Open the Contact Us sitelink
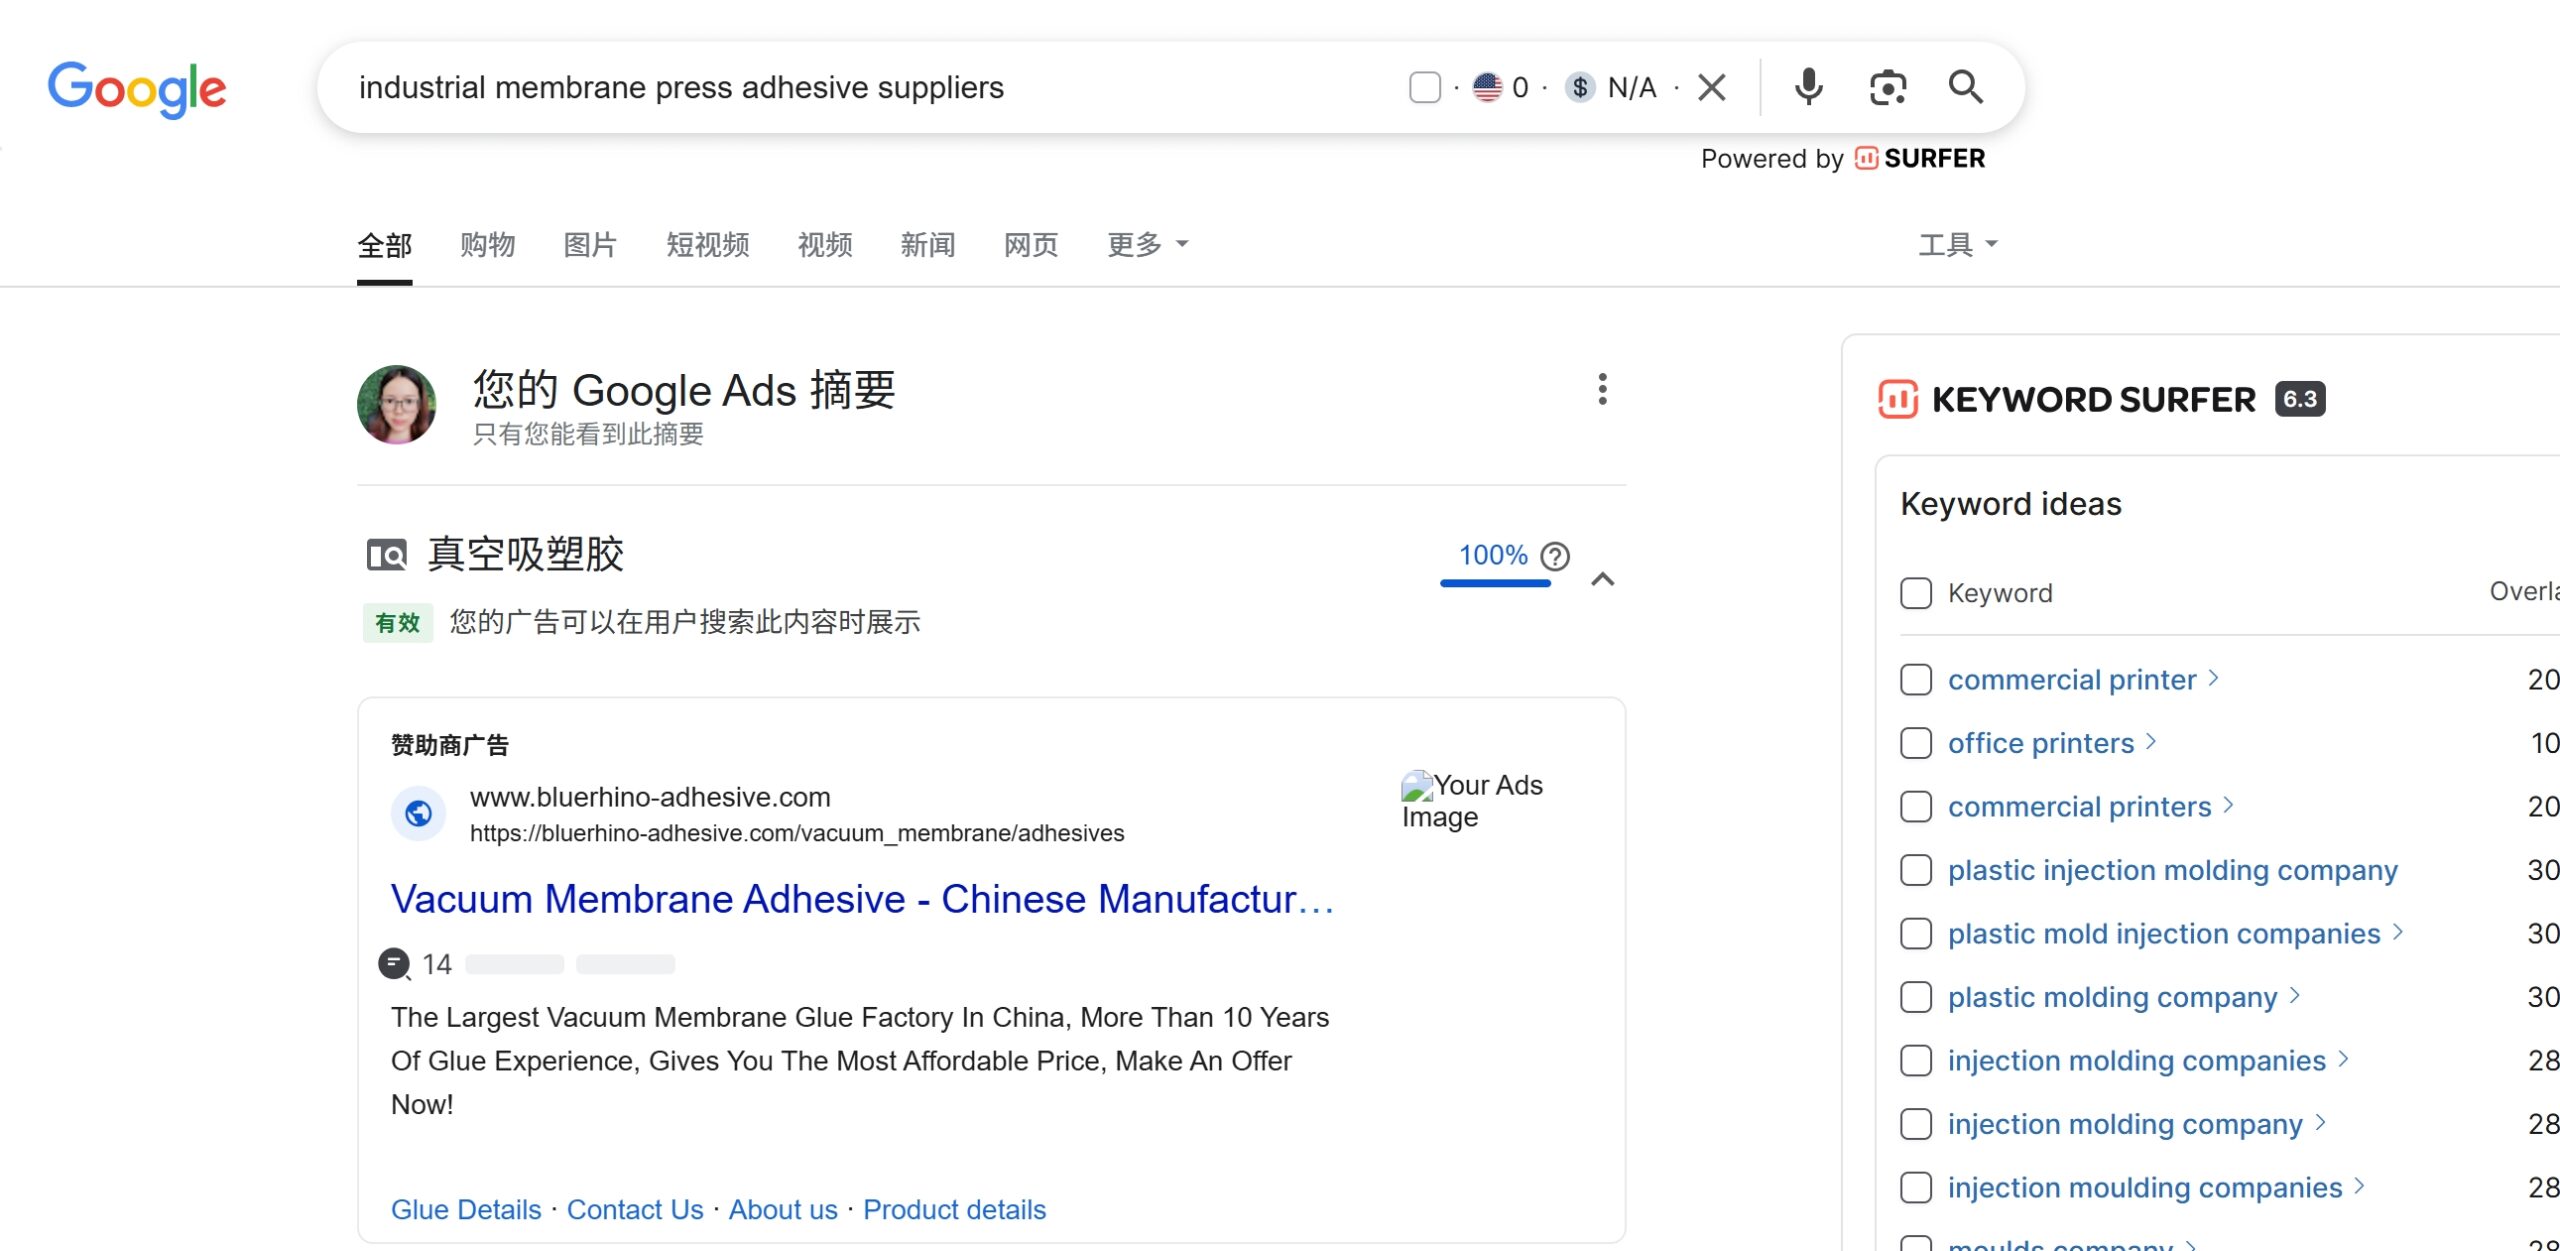The image size is (2560, 1251). pyautogui.click(x=635, y=1210)
